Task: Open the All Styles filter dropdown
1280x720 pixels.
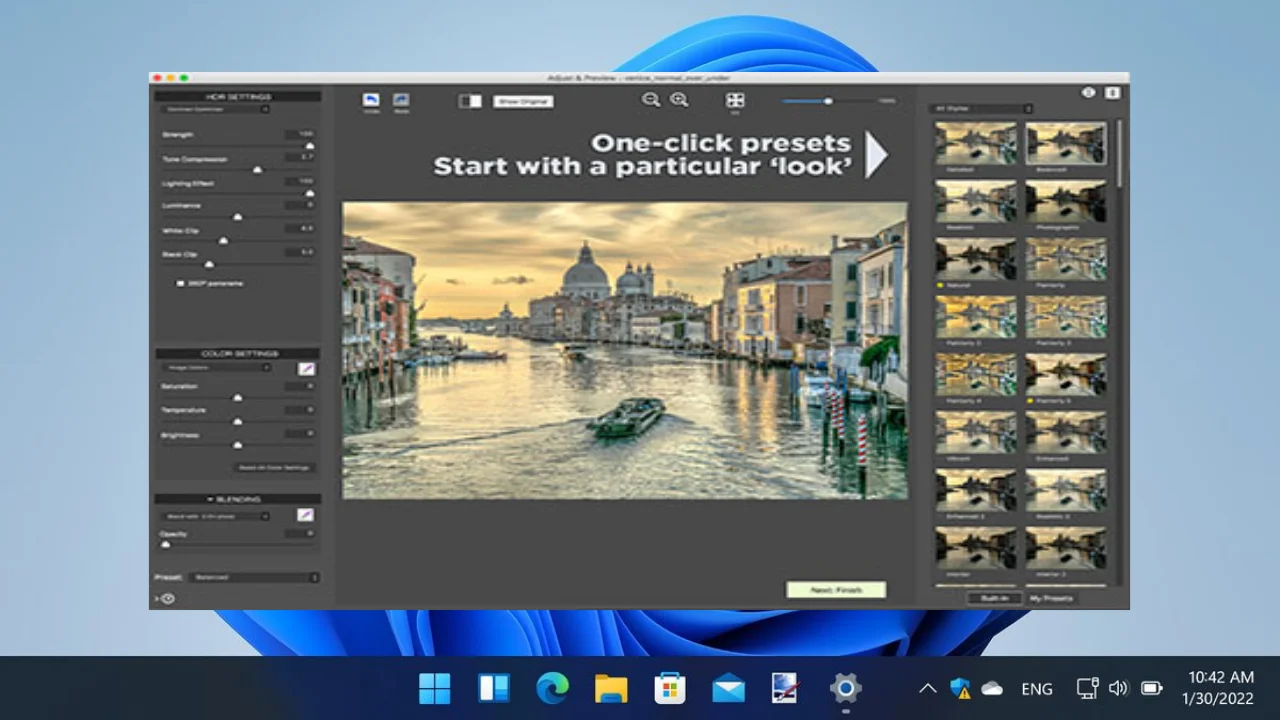Action: pos(981,108)
